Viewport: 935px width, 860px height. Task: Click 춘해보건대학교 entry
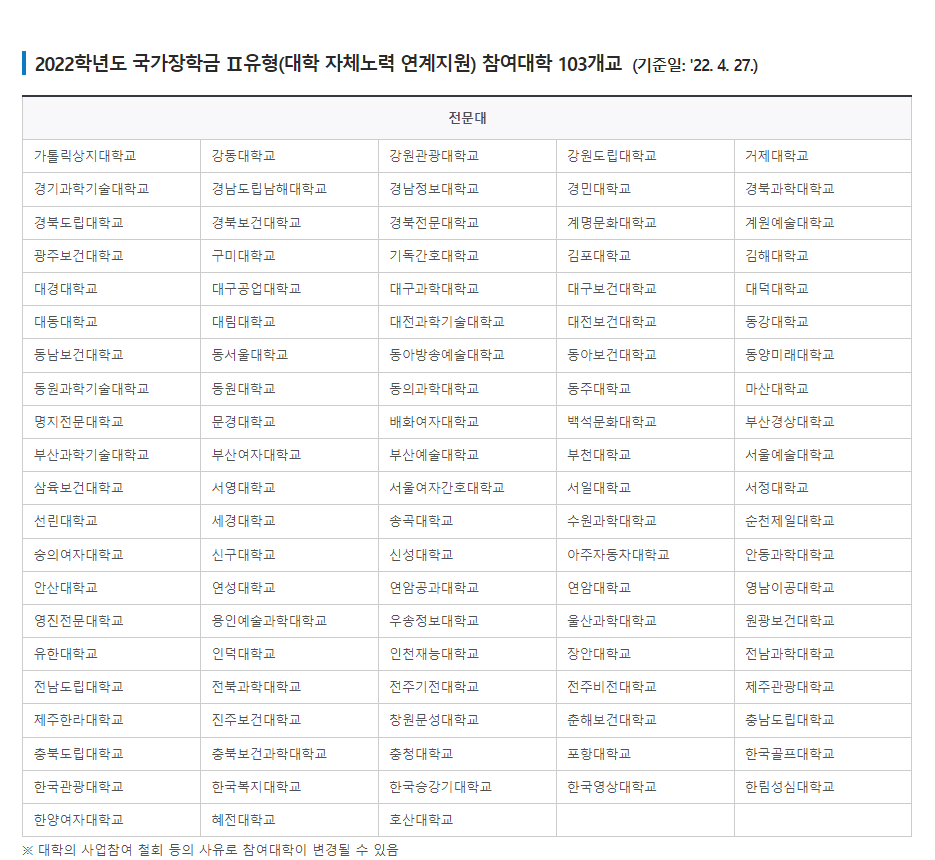tap(645, 720)
